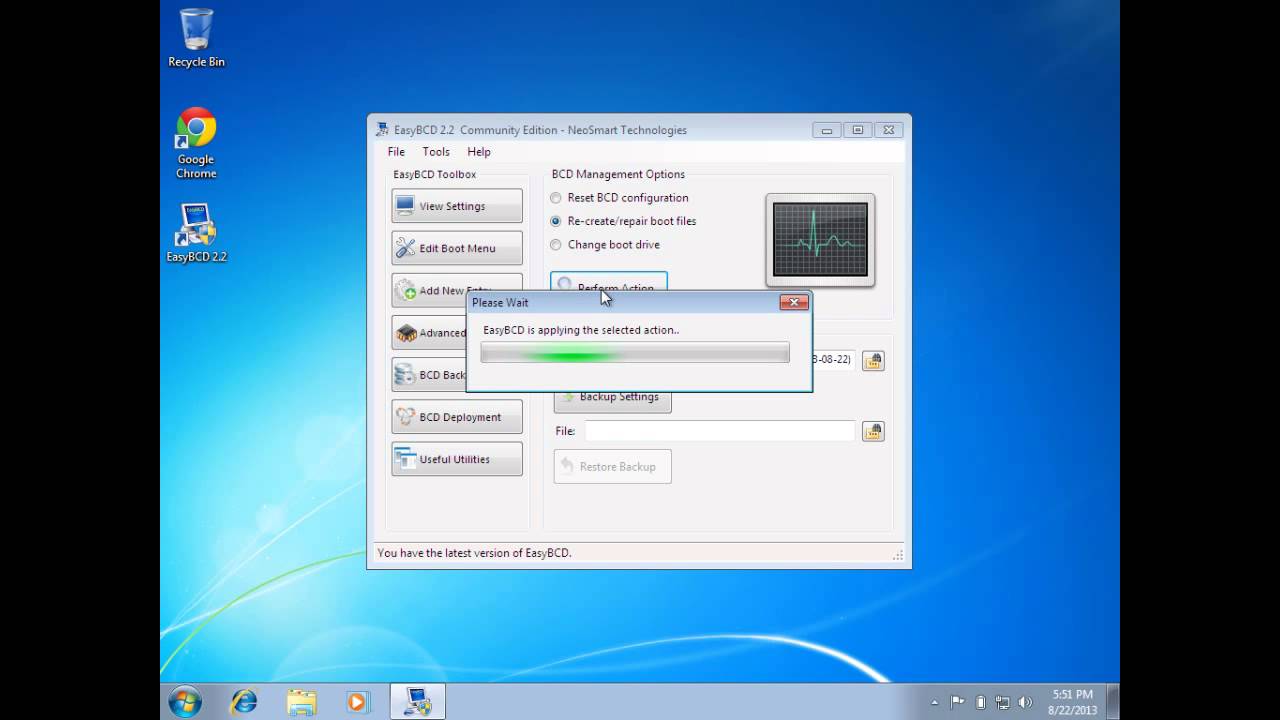Open Windows Explorer folder in taskbar

[301, 701]
